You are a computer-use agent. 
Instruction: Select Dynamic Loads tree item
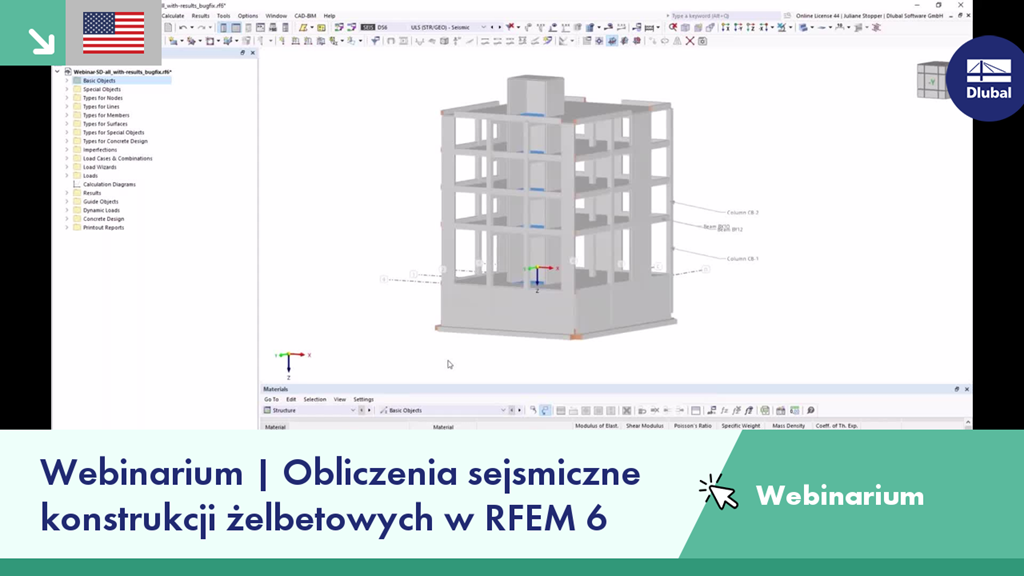[101, 210]
